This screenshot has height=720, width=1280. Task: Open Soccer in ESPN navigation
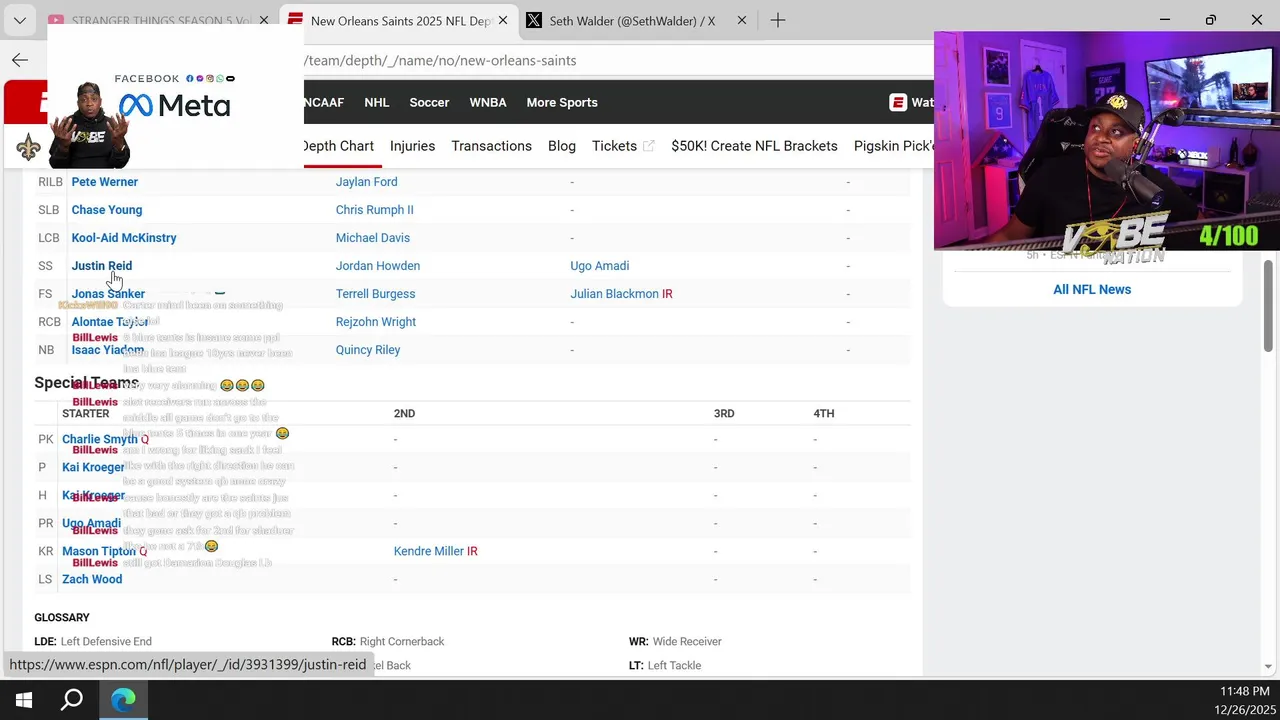coord(429,102)
